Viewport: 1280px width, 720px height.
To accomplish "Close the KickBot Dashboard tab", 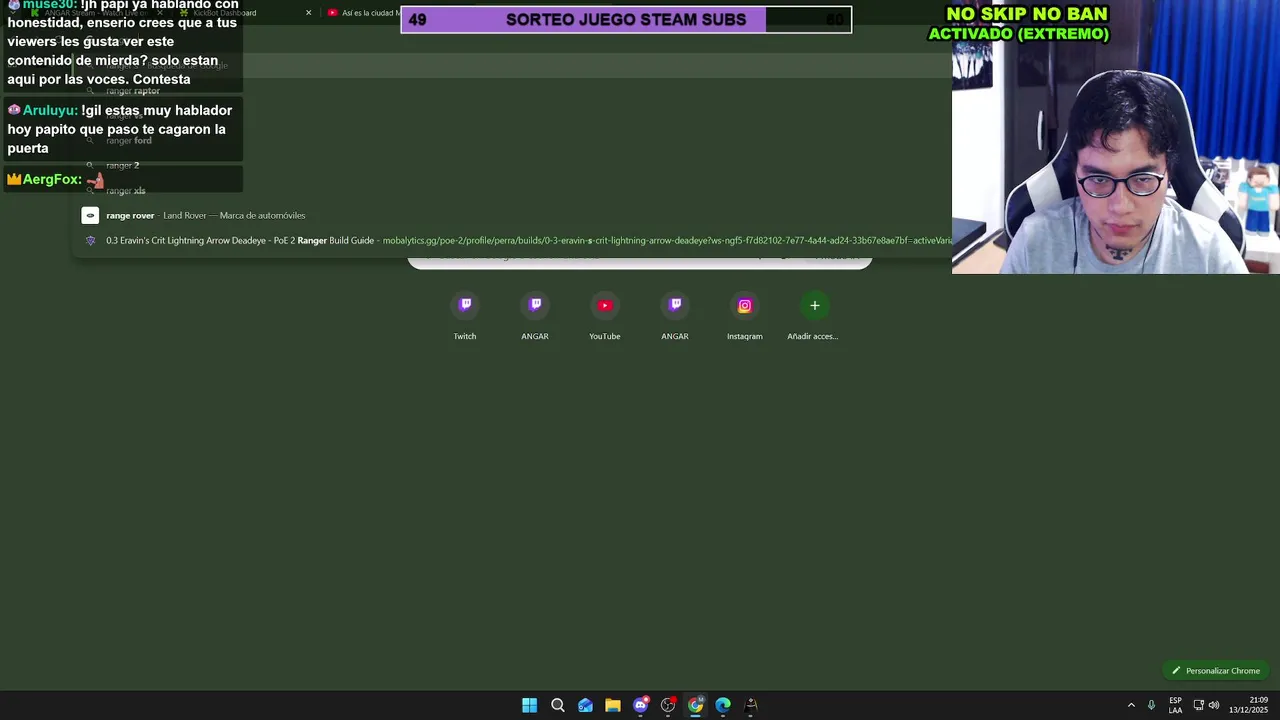I will pyautogui.click(x=308, y=13).
